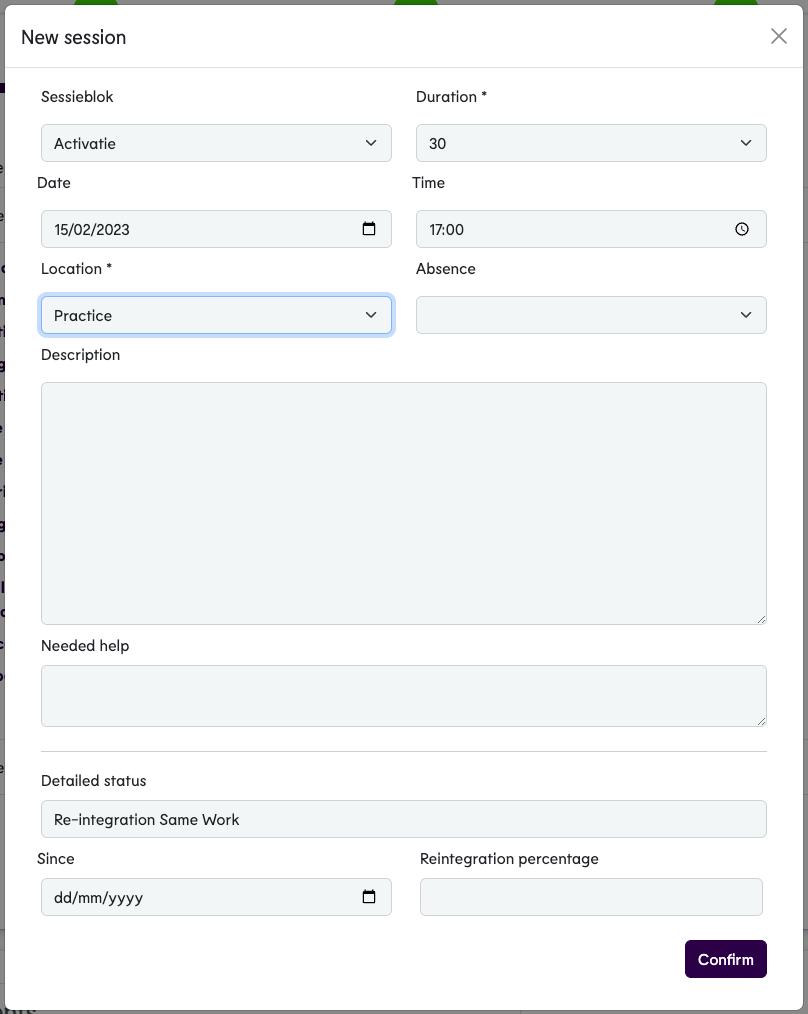Image resolution: width=808 pixels, height=1014 pixels.
Task: Expand the Sessieblok dropdown chevron
Action: tap(371, 143)
